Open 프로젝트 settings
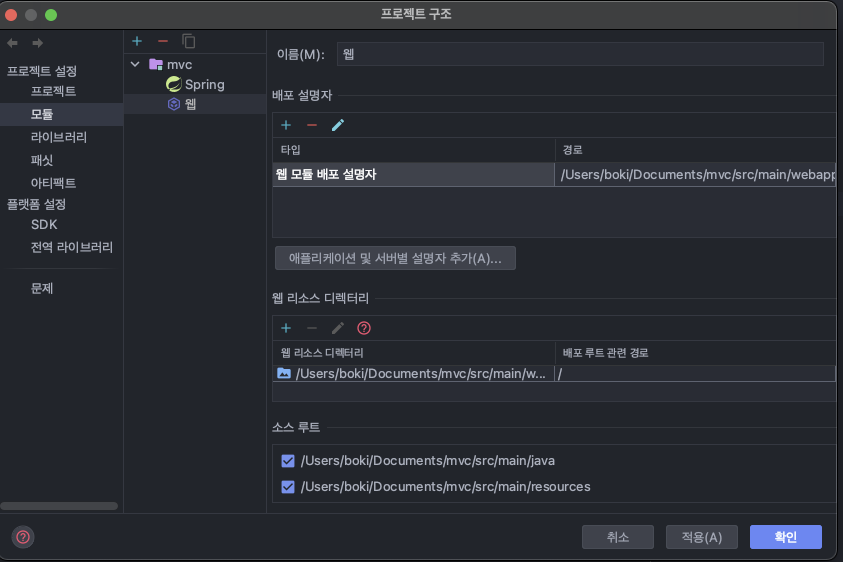Viewport: 843px width, 562px height. 53,91
